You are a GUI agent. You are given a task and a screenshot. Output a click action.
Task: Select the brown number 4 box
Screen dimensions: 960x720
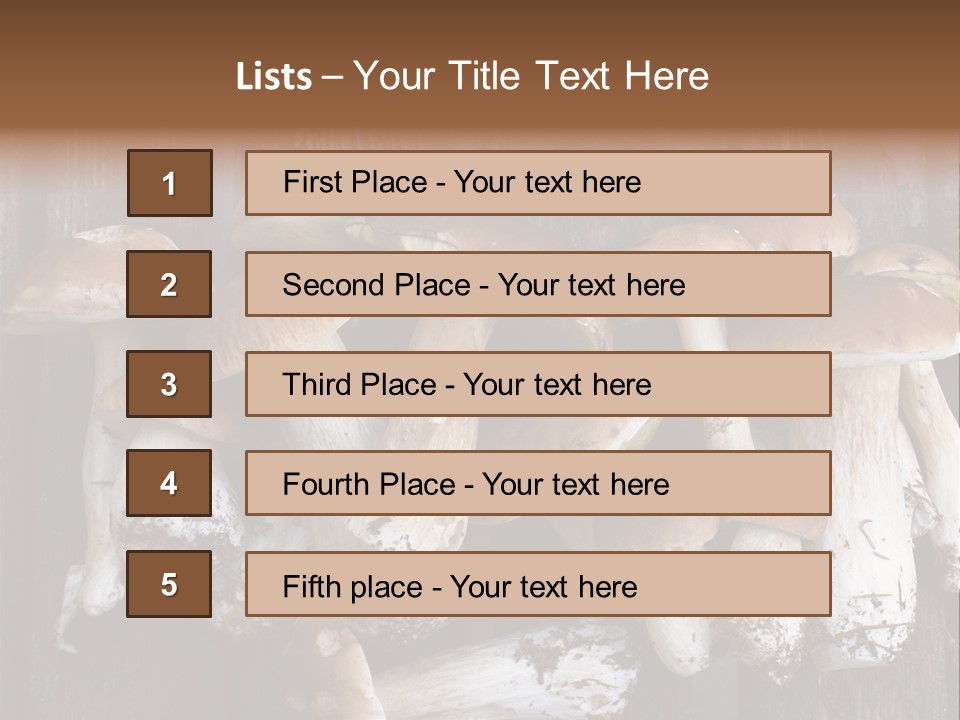(169, 483)
